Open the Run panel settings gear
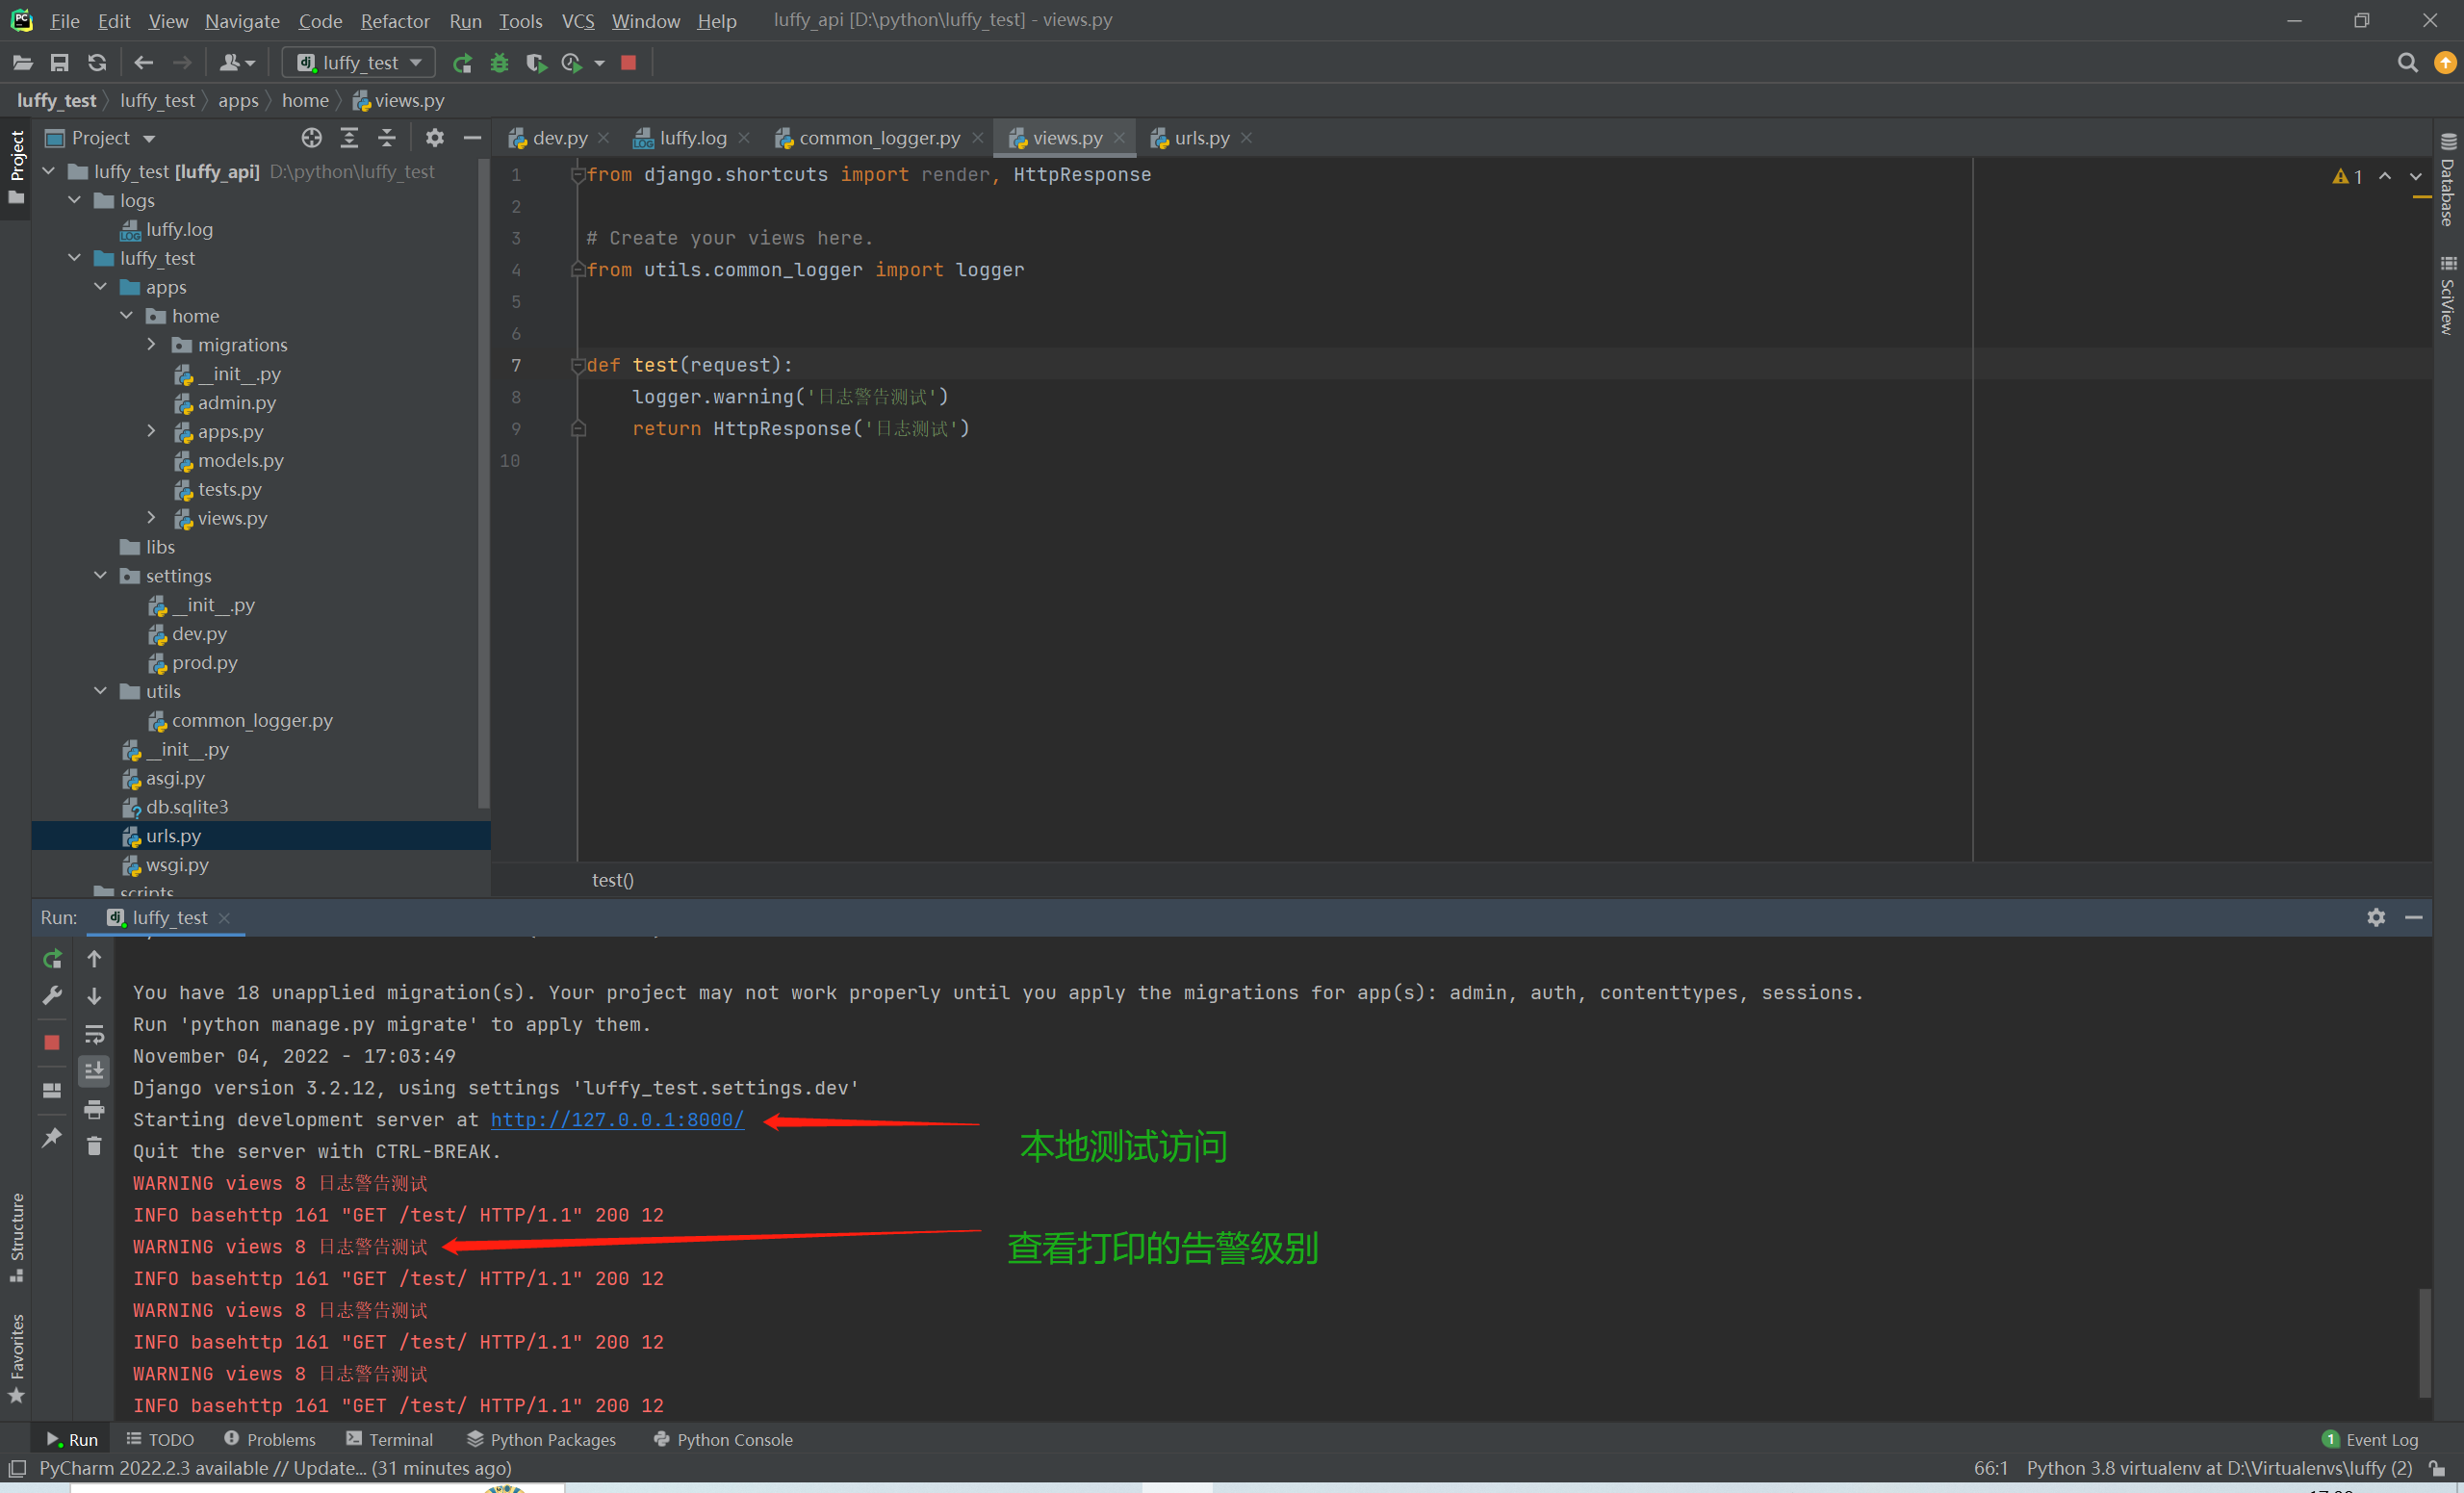This screenshot has width=2464, height=1493. tap(2376, 917)
